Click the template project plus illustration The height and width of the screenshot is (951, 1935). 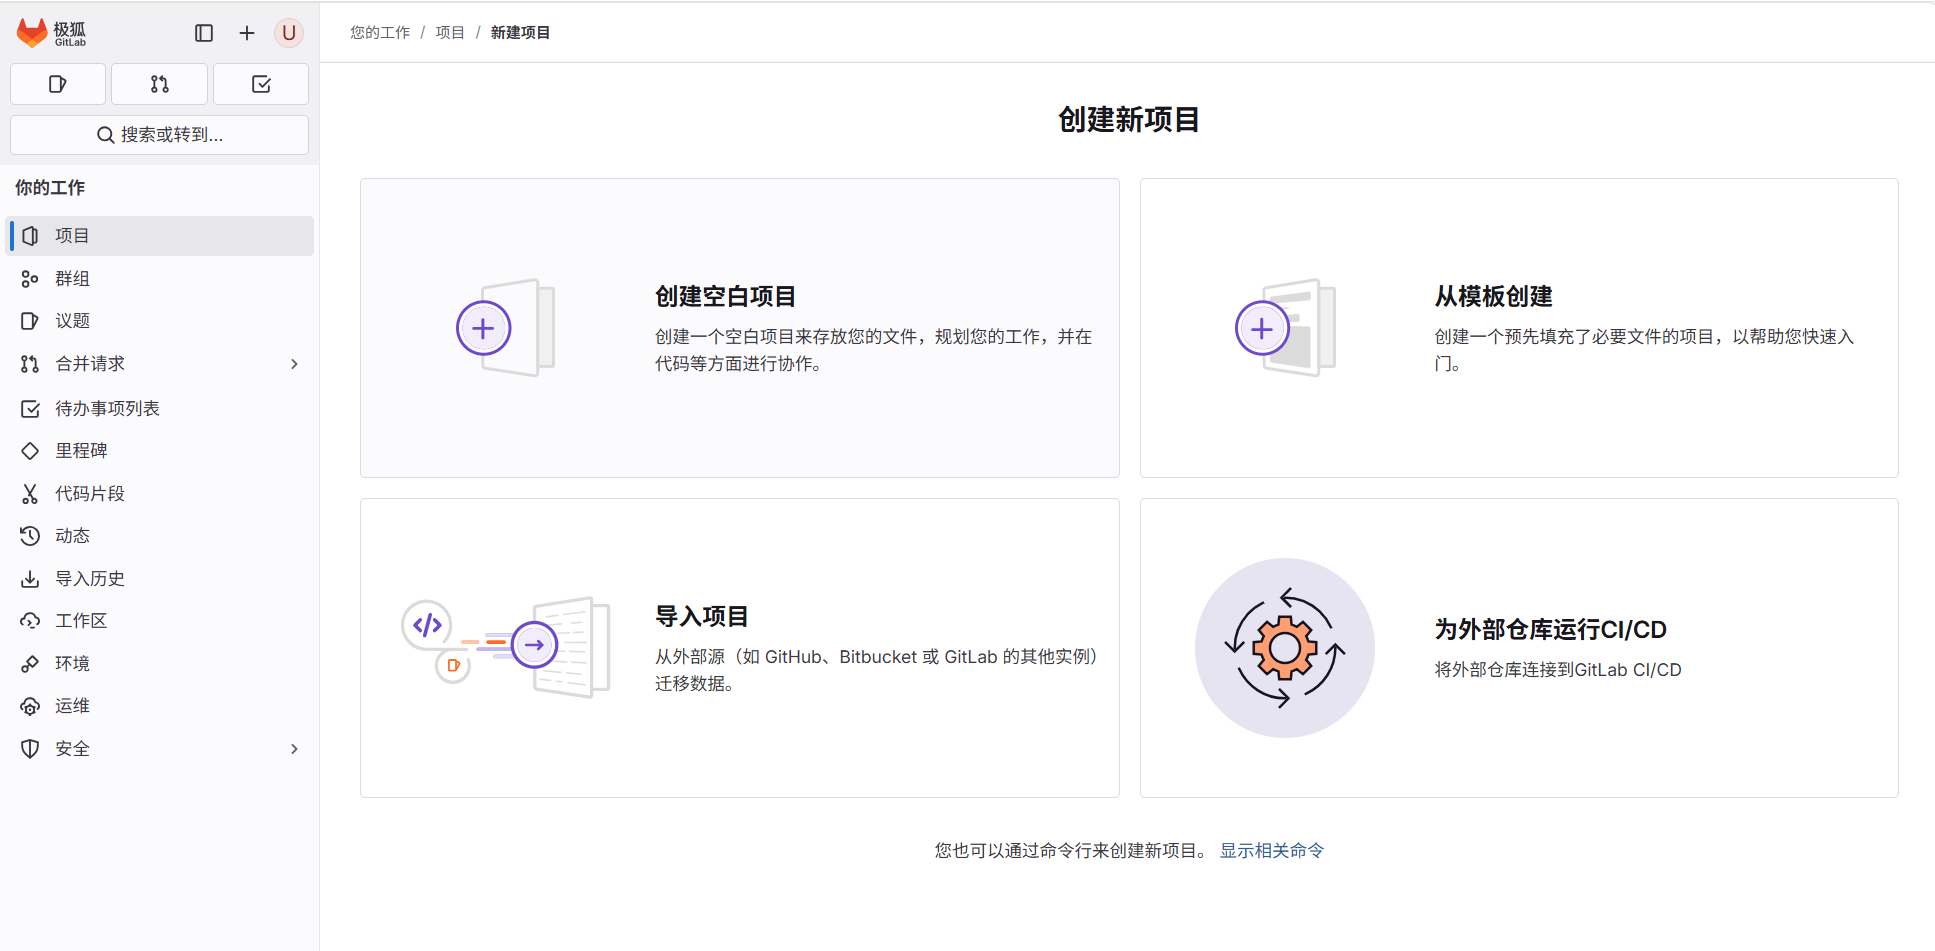(x=1286, y=328)
